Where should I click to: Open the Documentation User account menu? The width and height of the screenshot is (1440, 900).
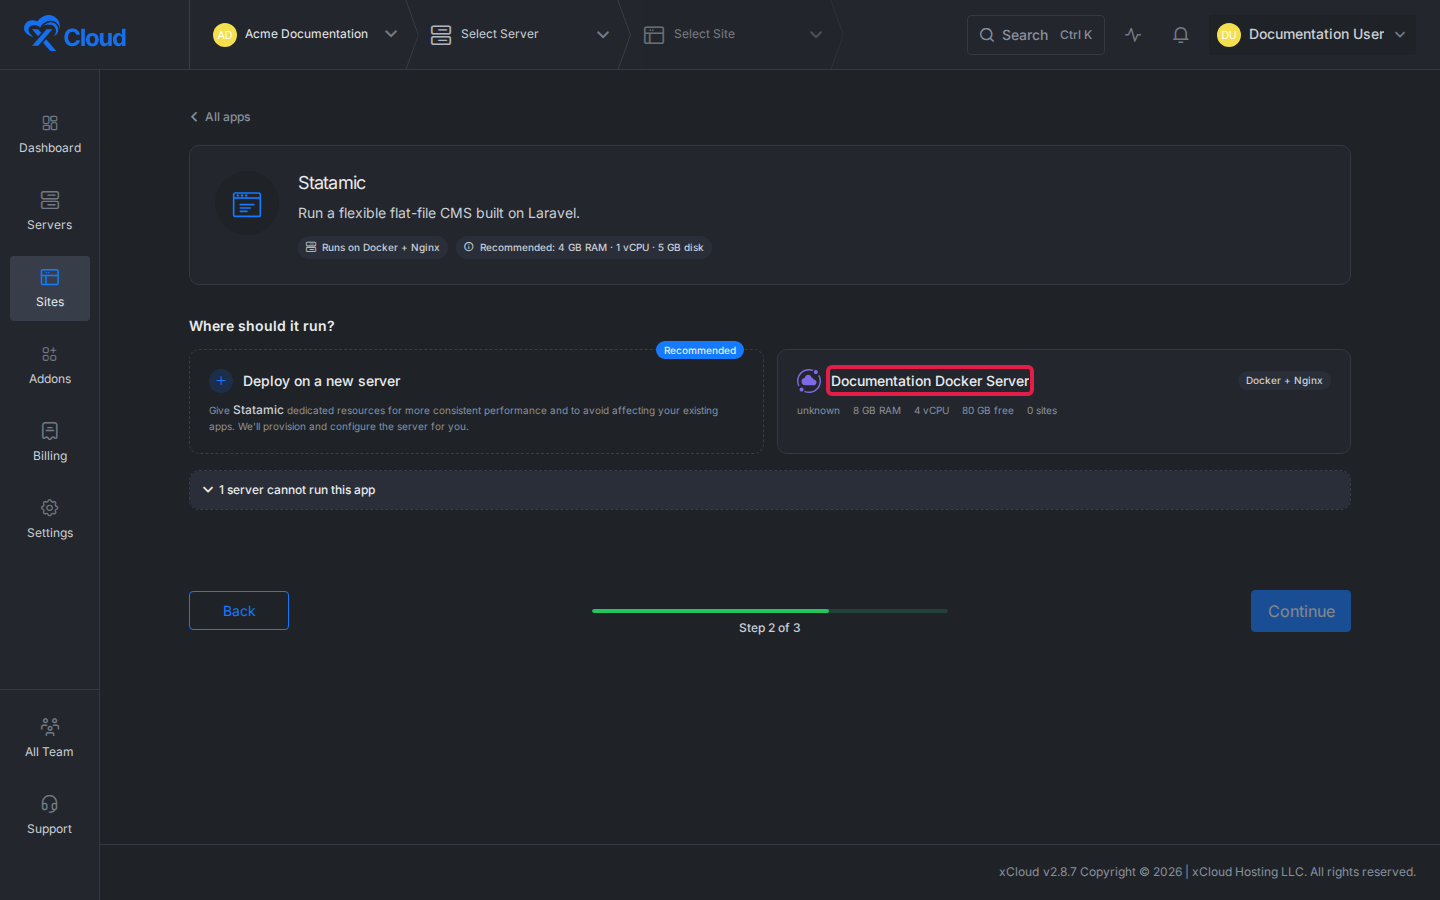pos(1312,35)
